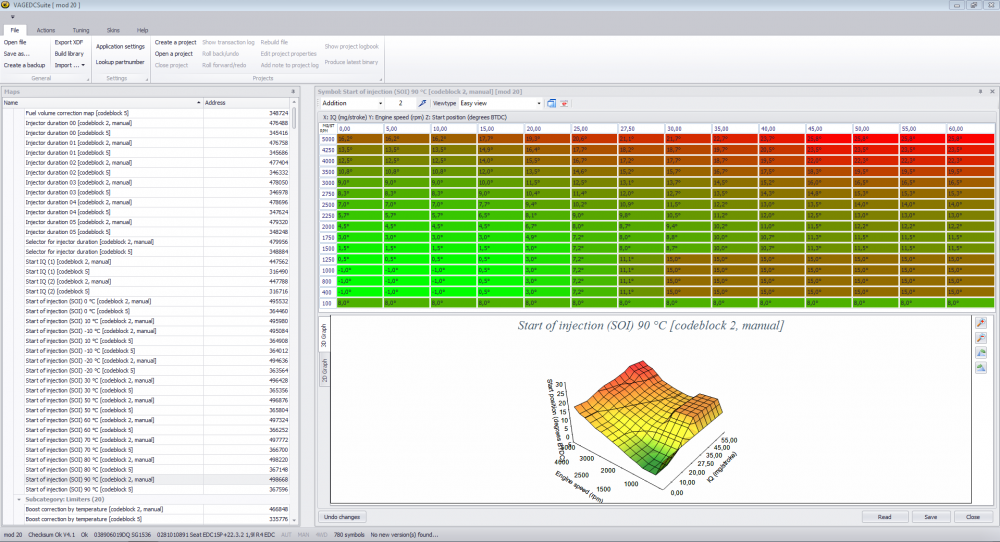Image resolution: width=1000 pixels, height=542 pixels.
Task: Select the Application settings ribbon command
Action: click(x=120, y=46)
